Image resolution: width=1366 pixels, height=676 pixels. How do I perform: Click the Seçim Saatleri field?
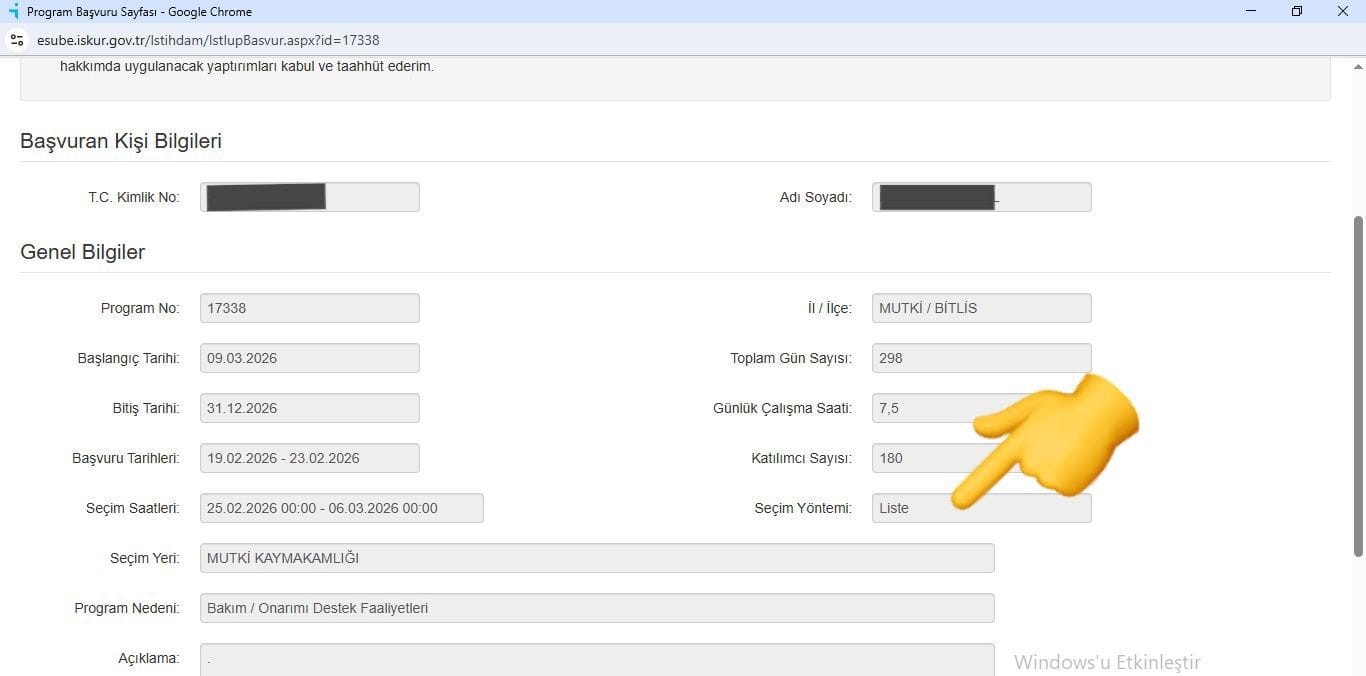coord(341,508)
